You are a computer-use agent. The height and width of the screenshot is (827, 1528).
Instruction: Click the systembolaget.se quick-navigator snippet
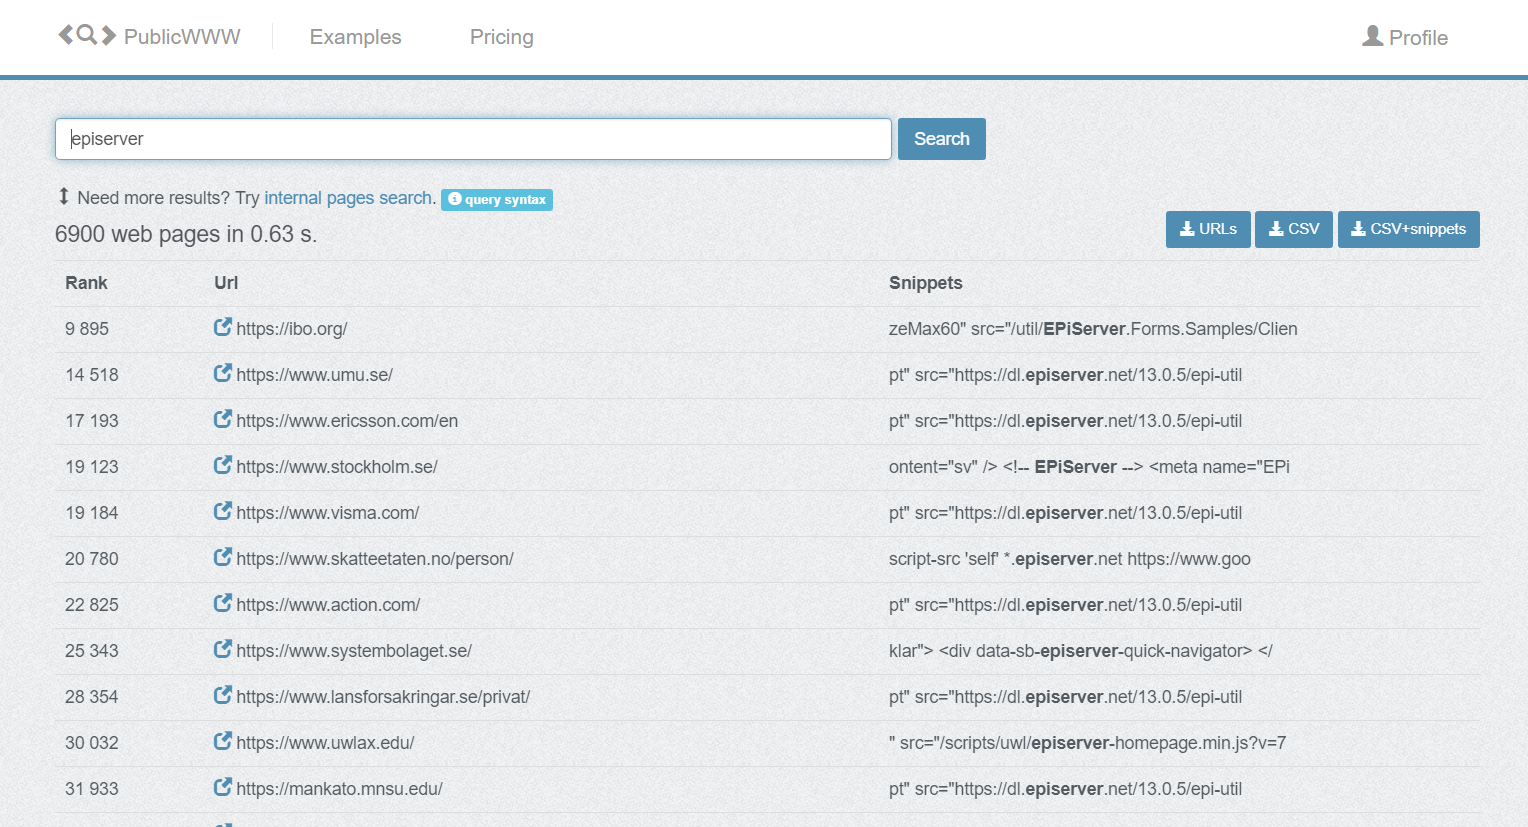click(1081, 651)
